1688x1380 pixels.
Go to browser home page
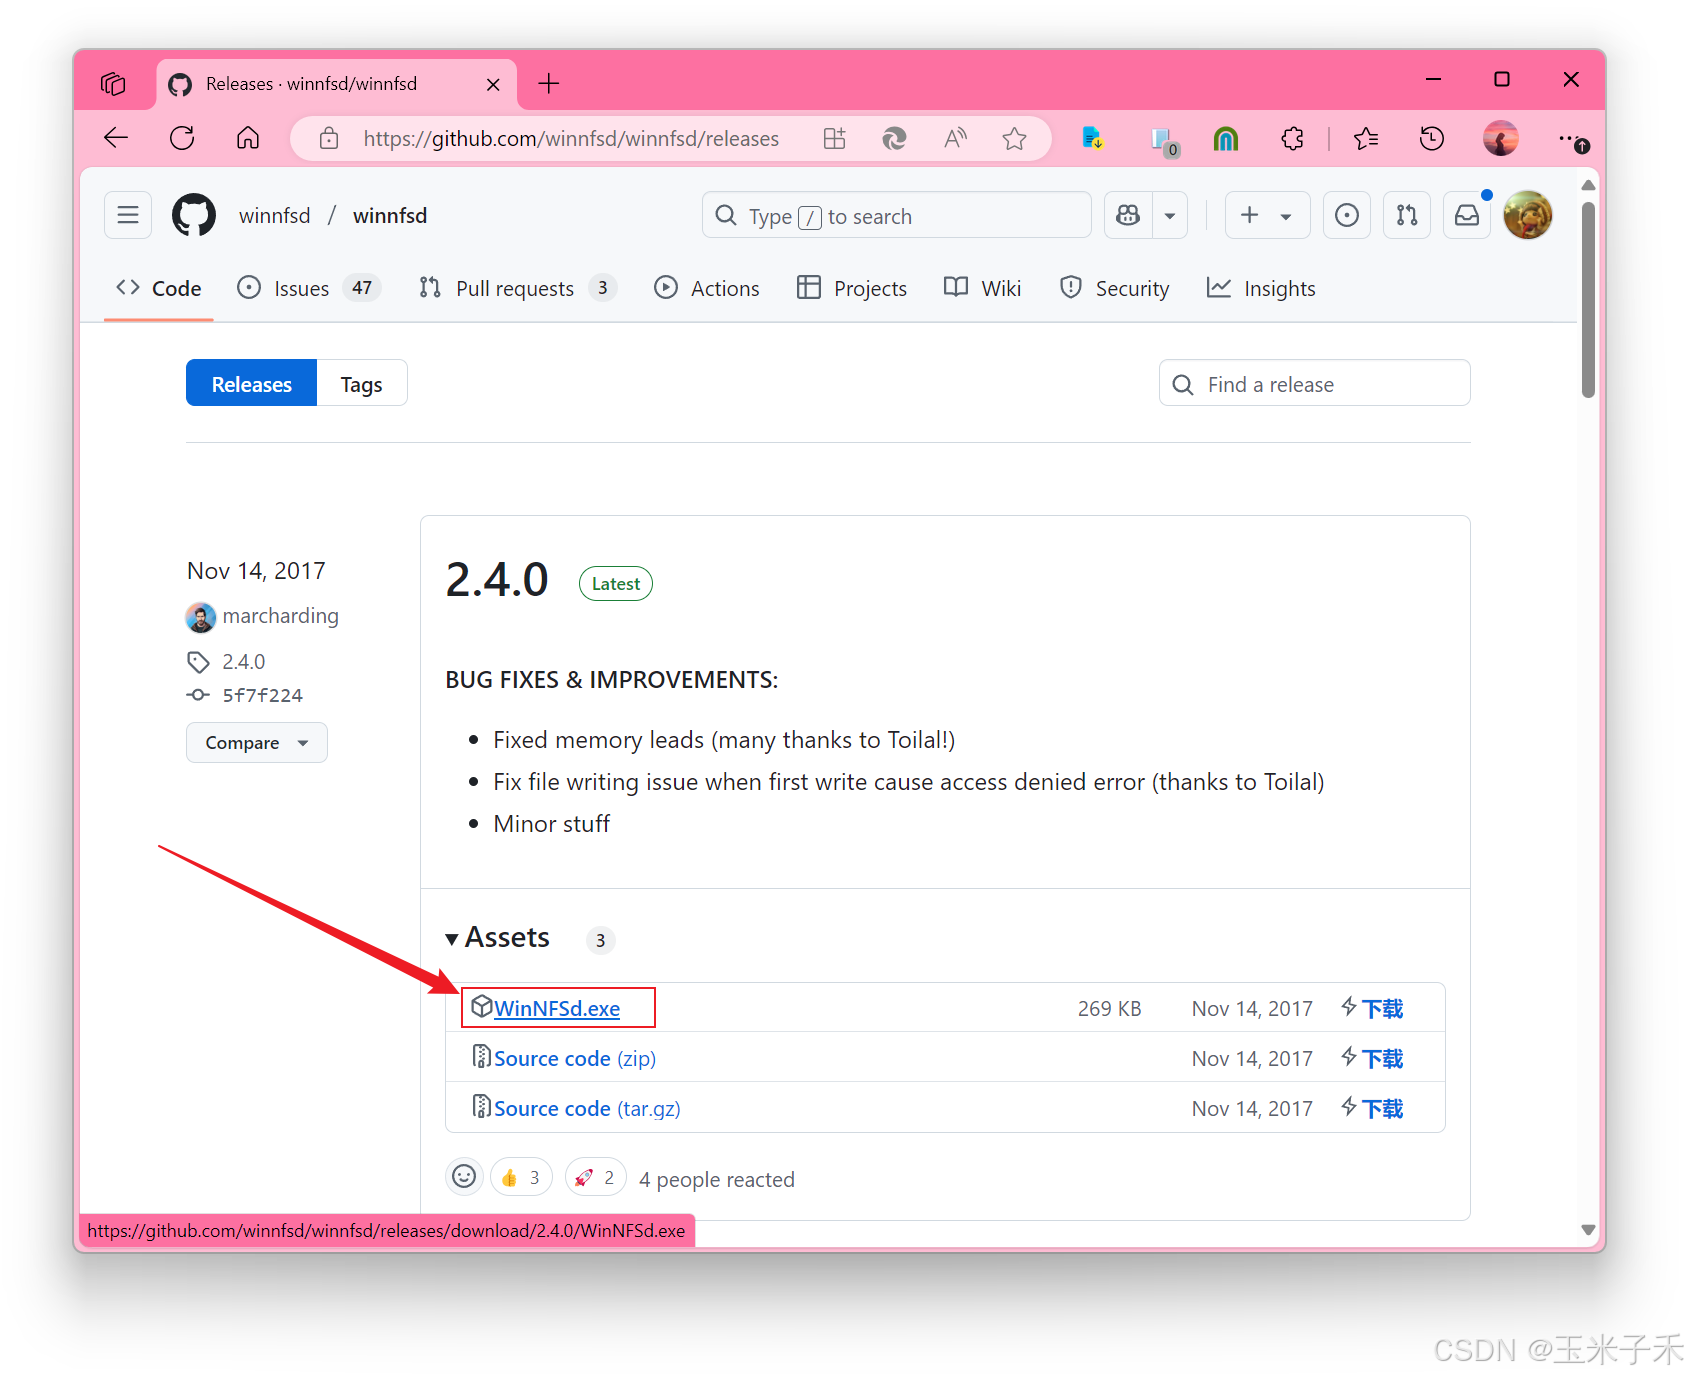point(248,138)
